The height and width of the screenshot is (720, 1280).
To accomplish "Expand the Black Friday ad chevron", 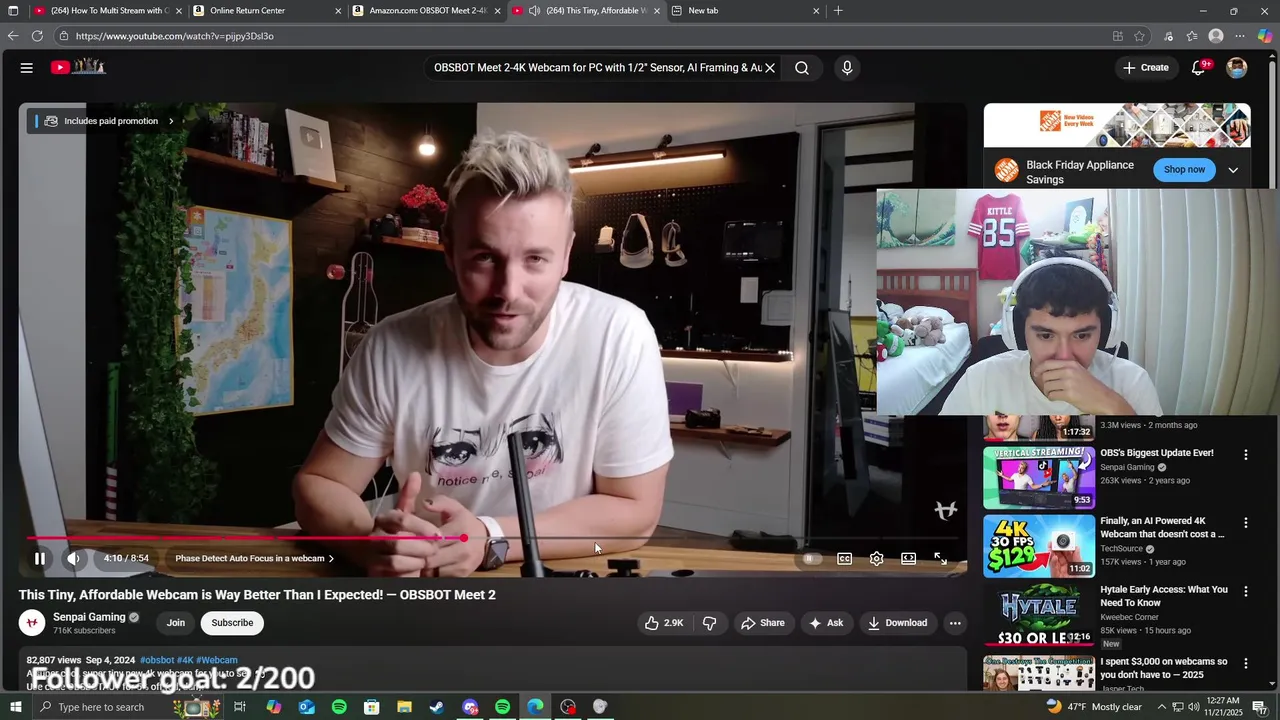I will pos(1233,170).
